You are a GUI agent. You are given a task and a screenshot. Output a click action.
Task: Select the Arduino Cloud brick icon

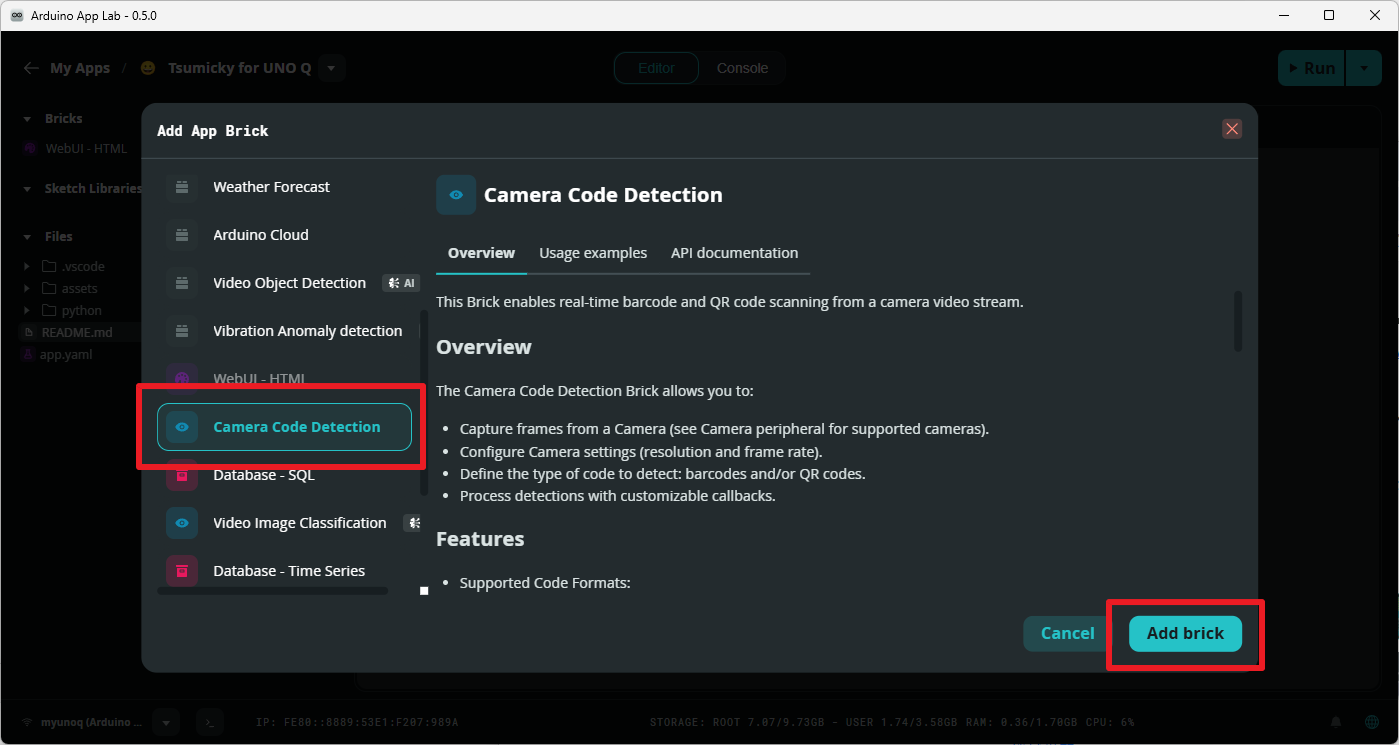click(x=182, y=235)
